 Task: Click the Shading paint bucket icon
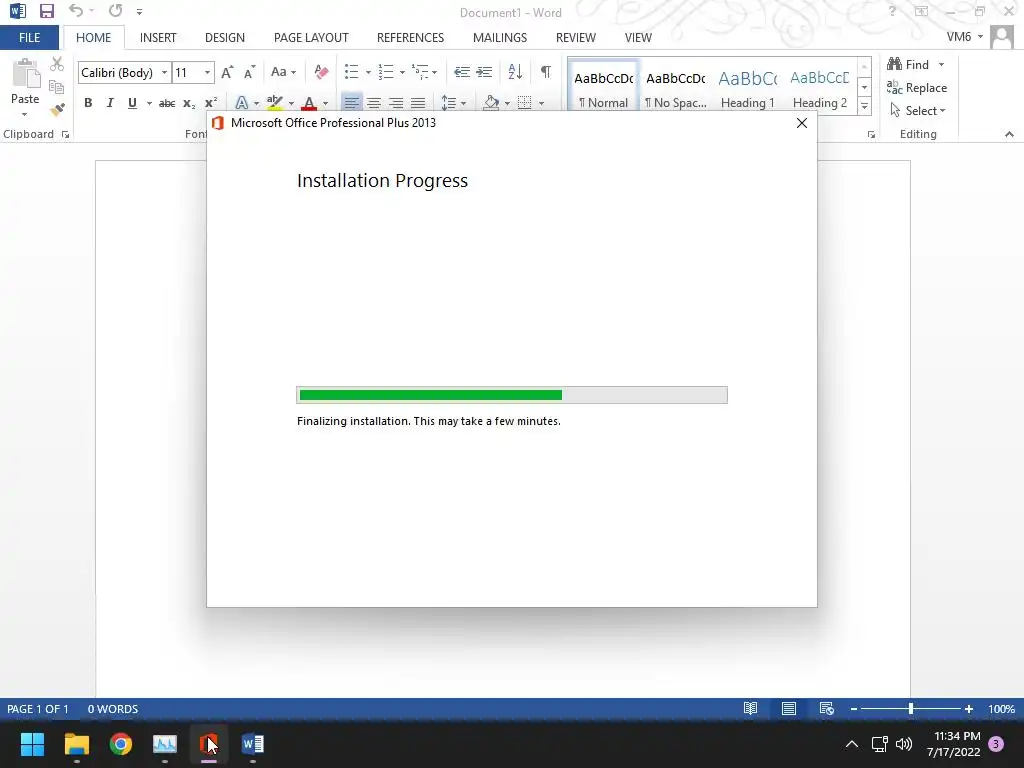pos(491,103)
